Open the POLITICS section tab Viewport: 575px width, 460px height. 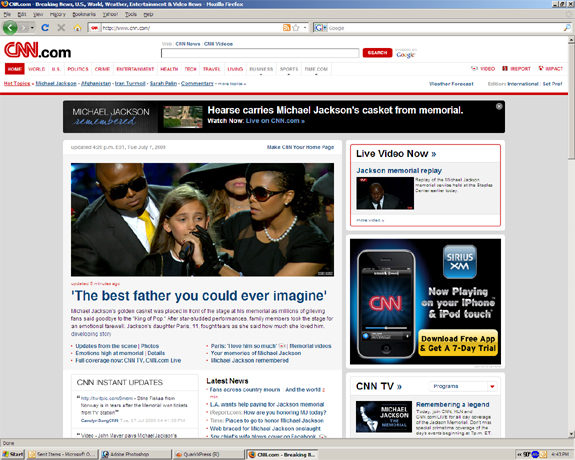78,69
